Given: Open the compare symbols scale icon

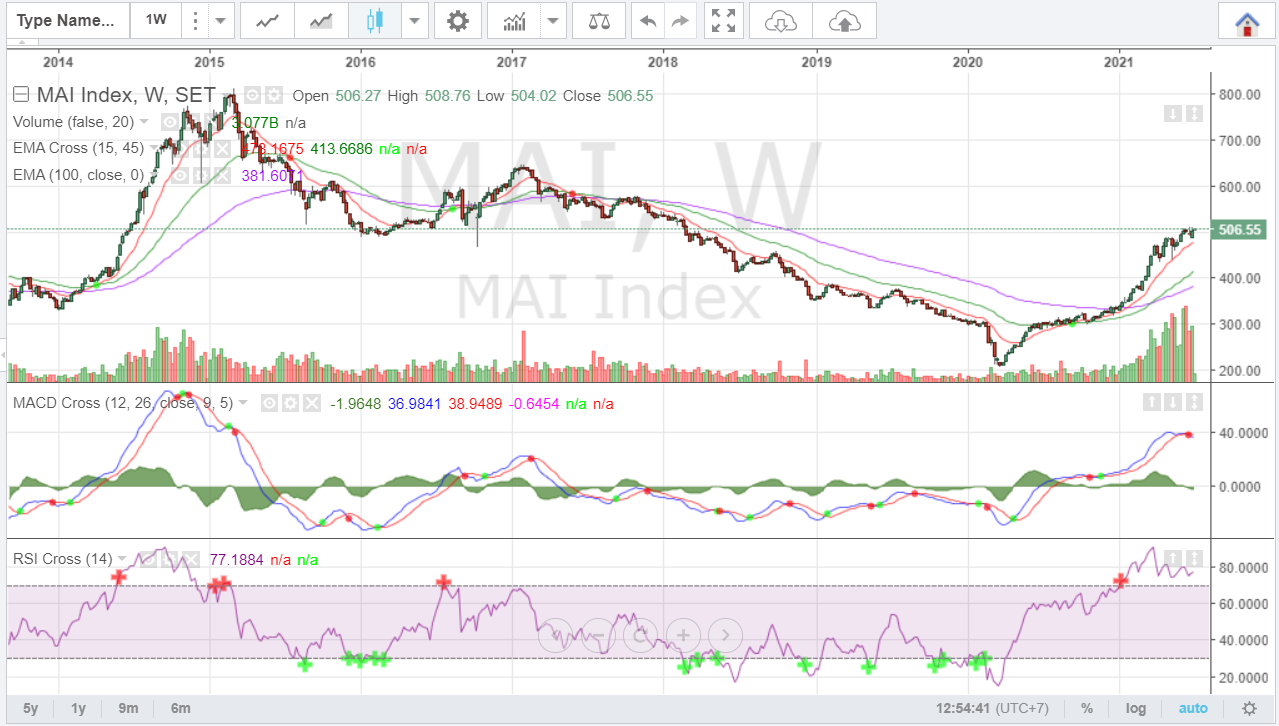Looking at the screenshot, I should (x=599, y=20).
